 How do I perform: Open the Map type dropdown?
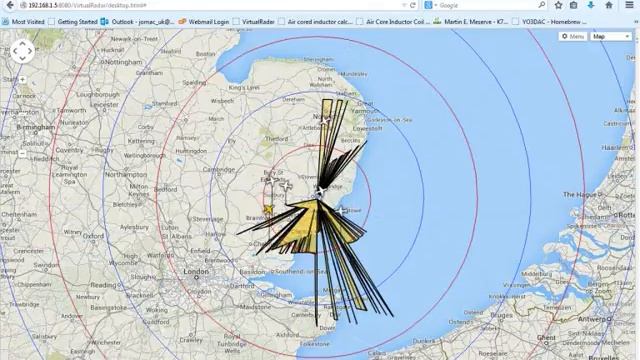611,36
